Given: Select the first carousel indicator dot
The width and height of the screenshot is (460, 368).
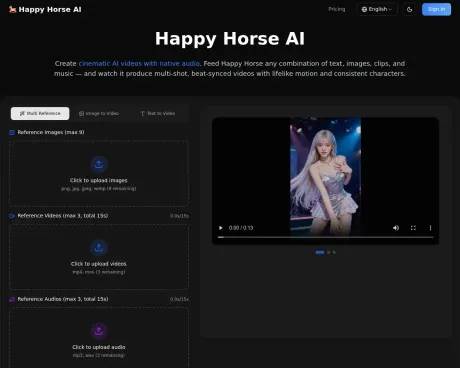Looking at the screenshot, I should [x=320, y=252].
